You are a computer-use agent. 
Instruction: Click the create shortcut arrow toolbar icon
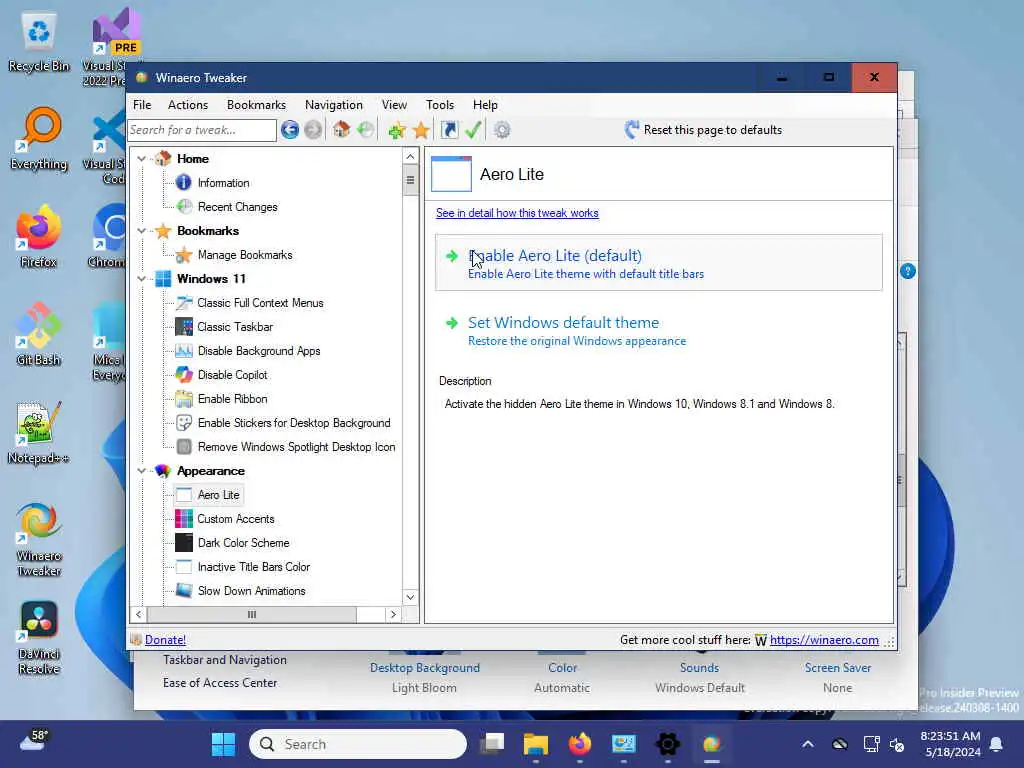pyautogui.click(x=449, y=130)
